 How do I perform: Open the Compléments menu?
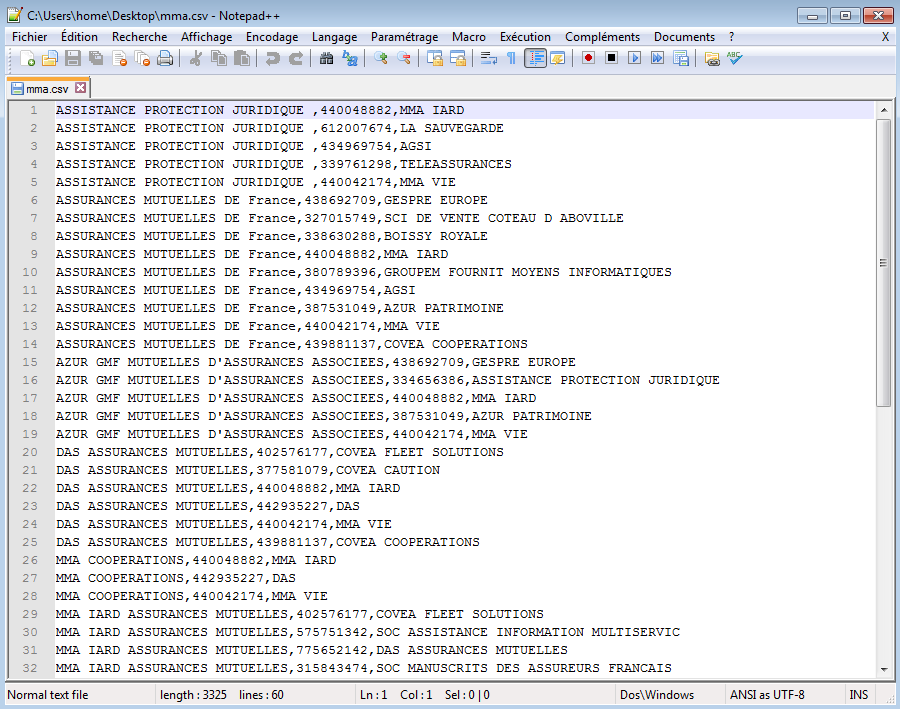pyautogui.click(x=602, y=37)
